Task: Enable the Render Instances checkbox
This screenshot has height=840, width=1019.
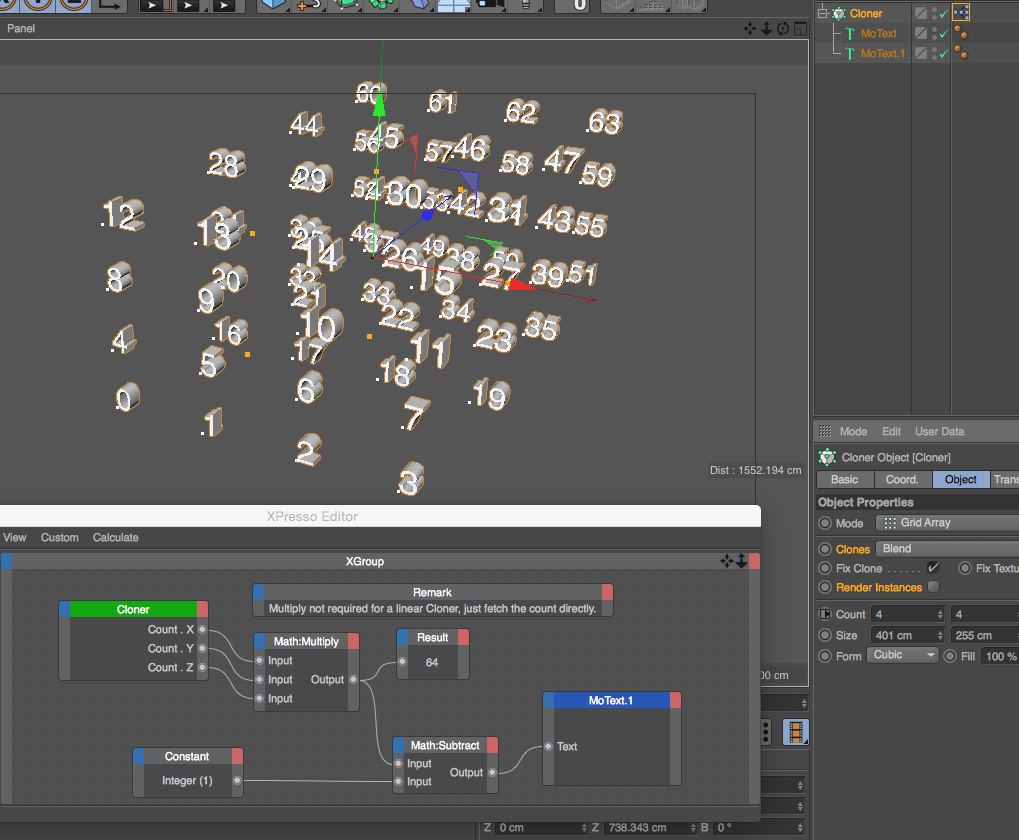Action: pos(933,587)
